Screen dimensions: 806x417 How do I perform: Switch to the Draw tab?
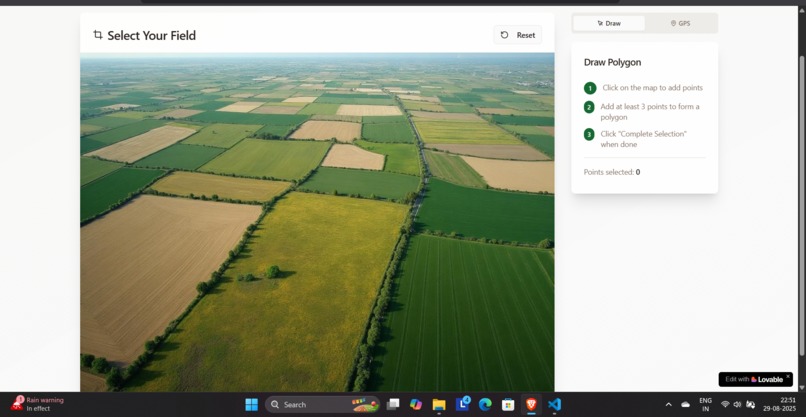click(x=609, y=23)
